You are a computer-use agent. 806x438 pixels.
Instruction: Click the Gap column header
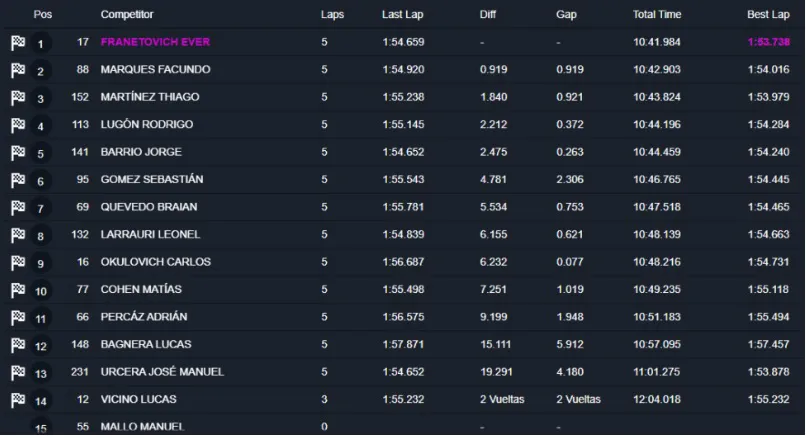point(566,15)
